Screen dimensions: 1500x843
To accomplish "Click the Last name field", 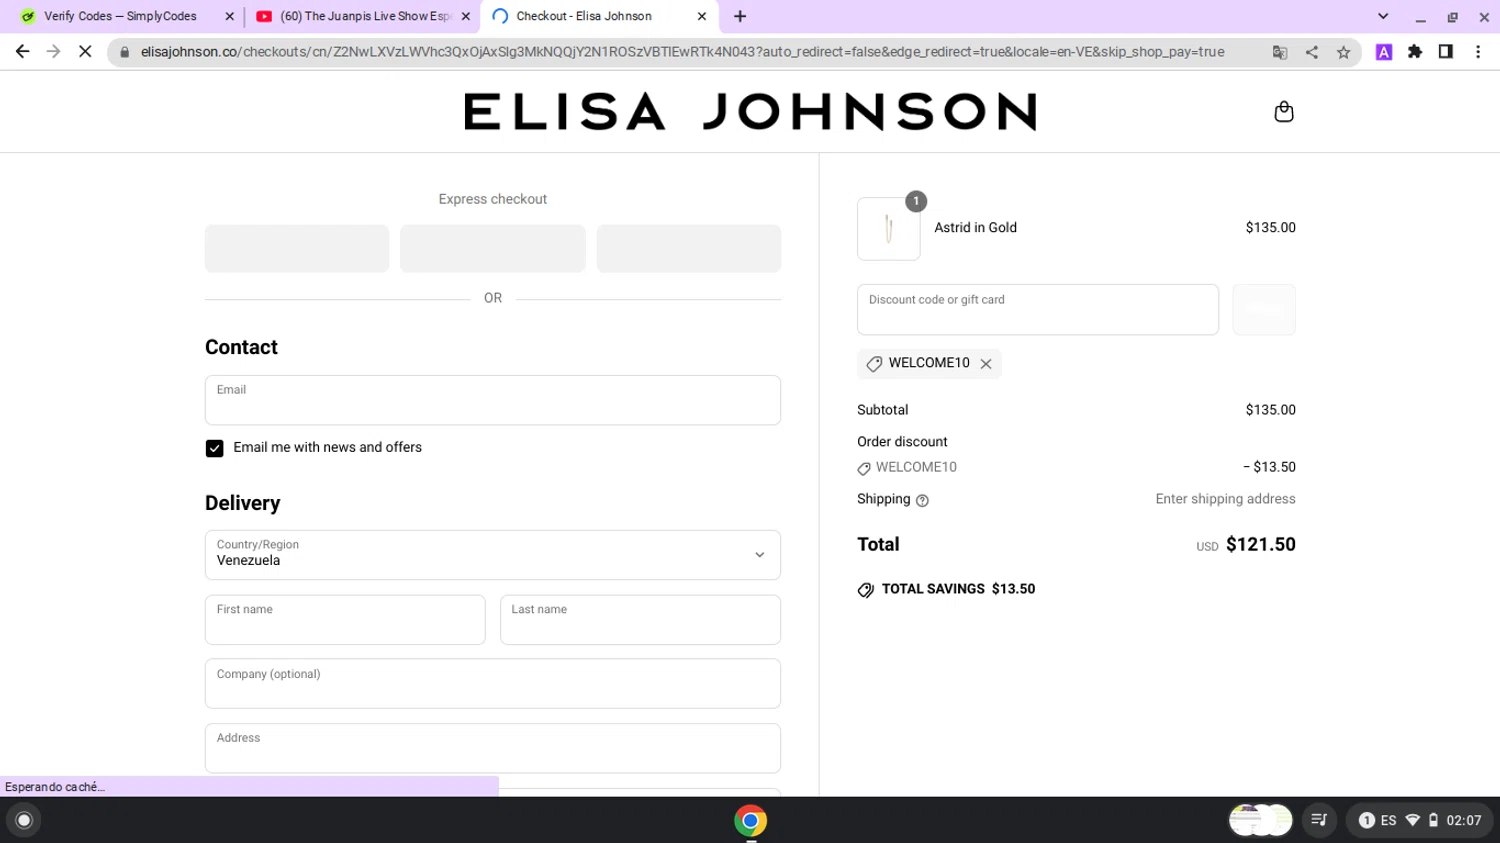I will coord(640,620).
